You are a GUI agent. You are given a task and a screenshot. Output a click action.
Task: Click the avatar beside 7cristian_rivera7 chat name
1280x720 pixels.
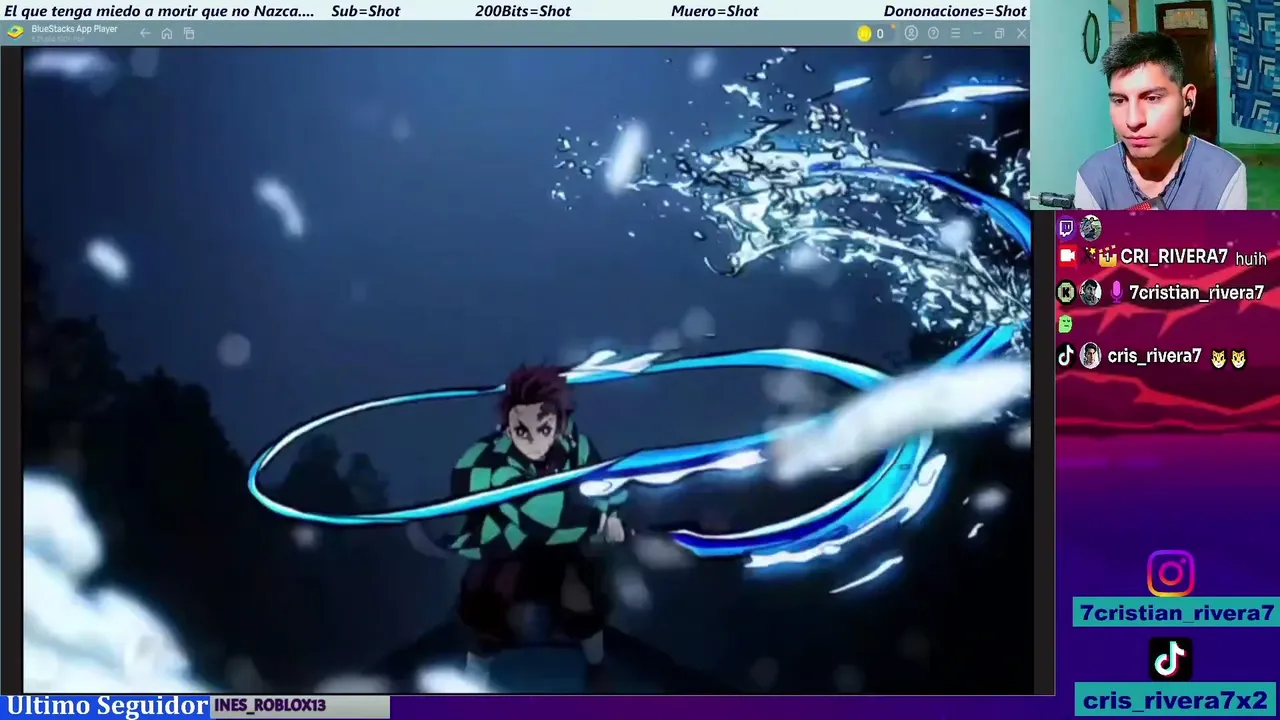[1090, 292]
